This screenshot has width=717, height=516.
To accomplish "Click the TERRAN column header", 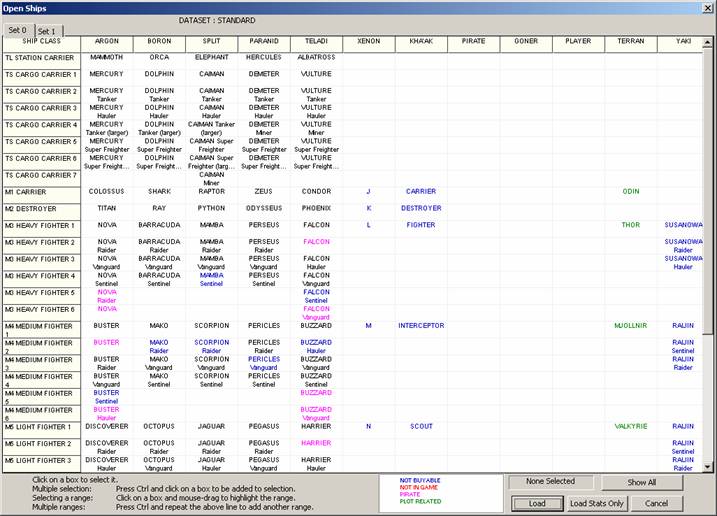I will pyautogui.click(x=631, y=42).
